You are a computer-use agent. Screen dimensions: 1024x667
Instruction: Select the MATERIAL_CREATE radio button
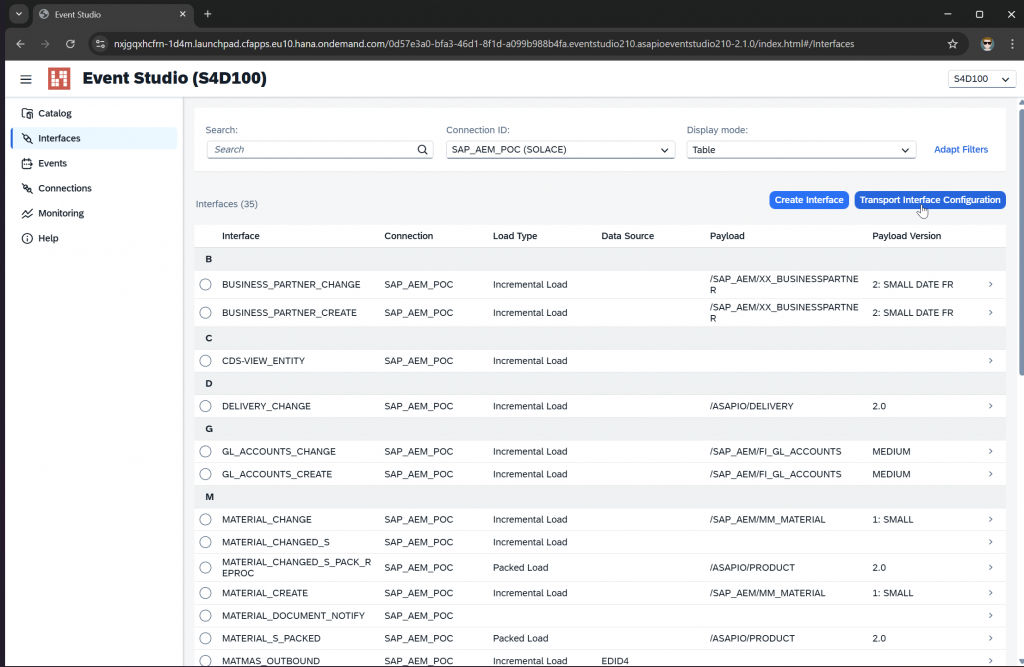point(206,593)
